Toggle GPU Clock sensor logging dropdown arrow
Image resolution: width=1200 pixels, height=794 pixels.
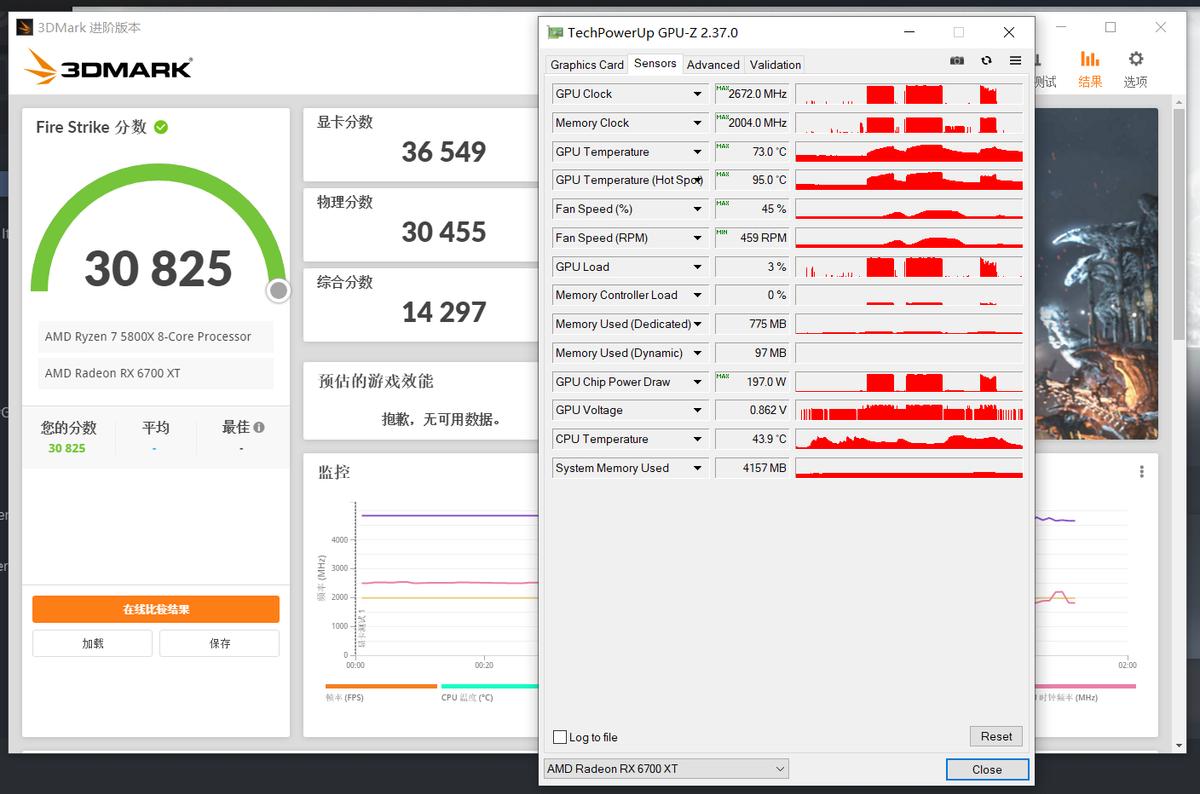click(x=697, y=93)
